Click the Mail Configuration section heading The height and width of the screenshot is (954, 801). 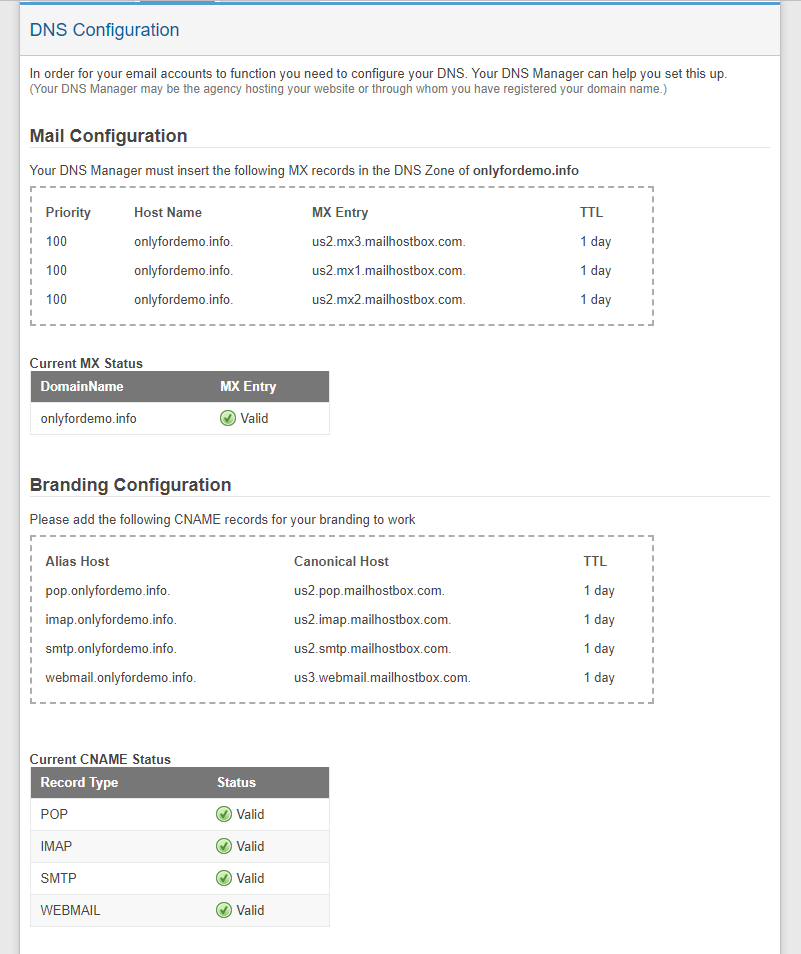[108, 136]
